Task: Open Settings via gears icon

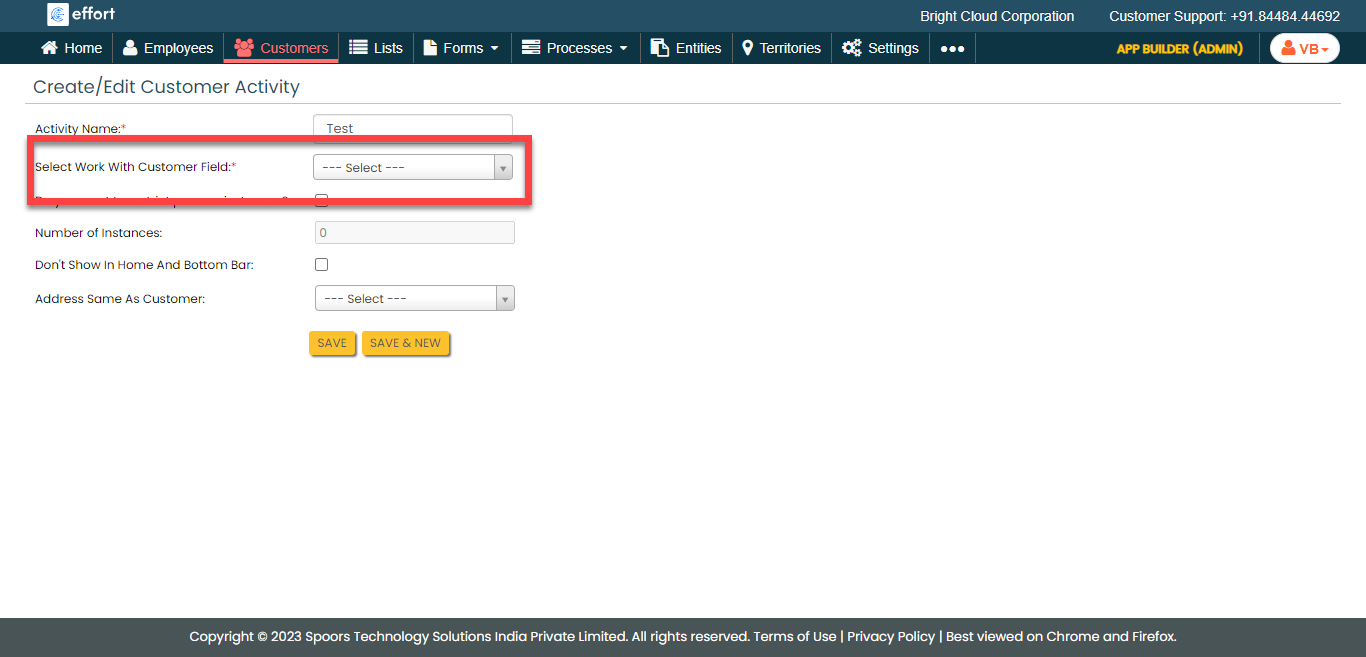Action: [x=852, y=48]
